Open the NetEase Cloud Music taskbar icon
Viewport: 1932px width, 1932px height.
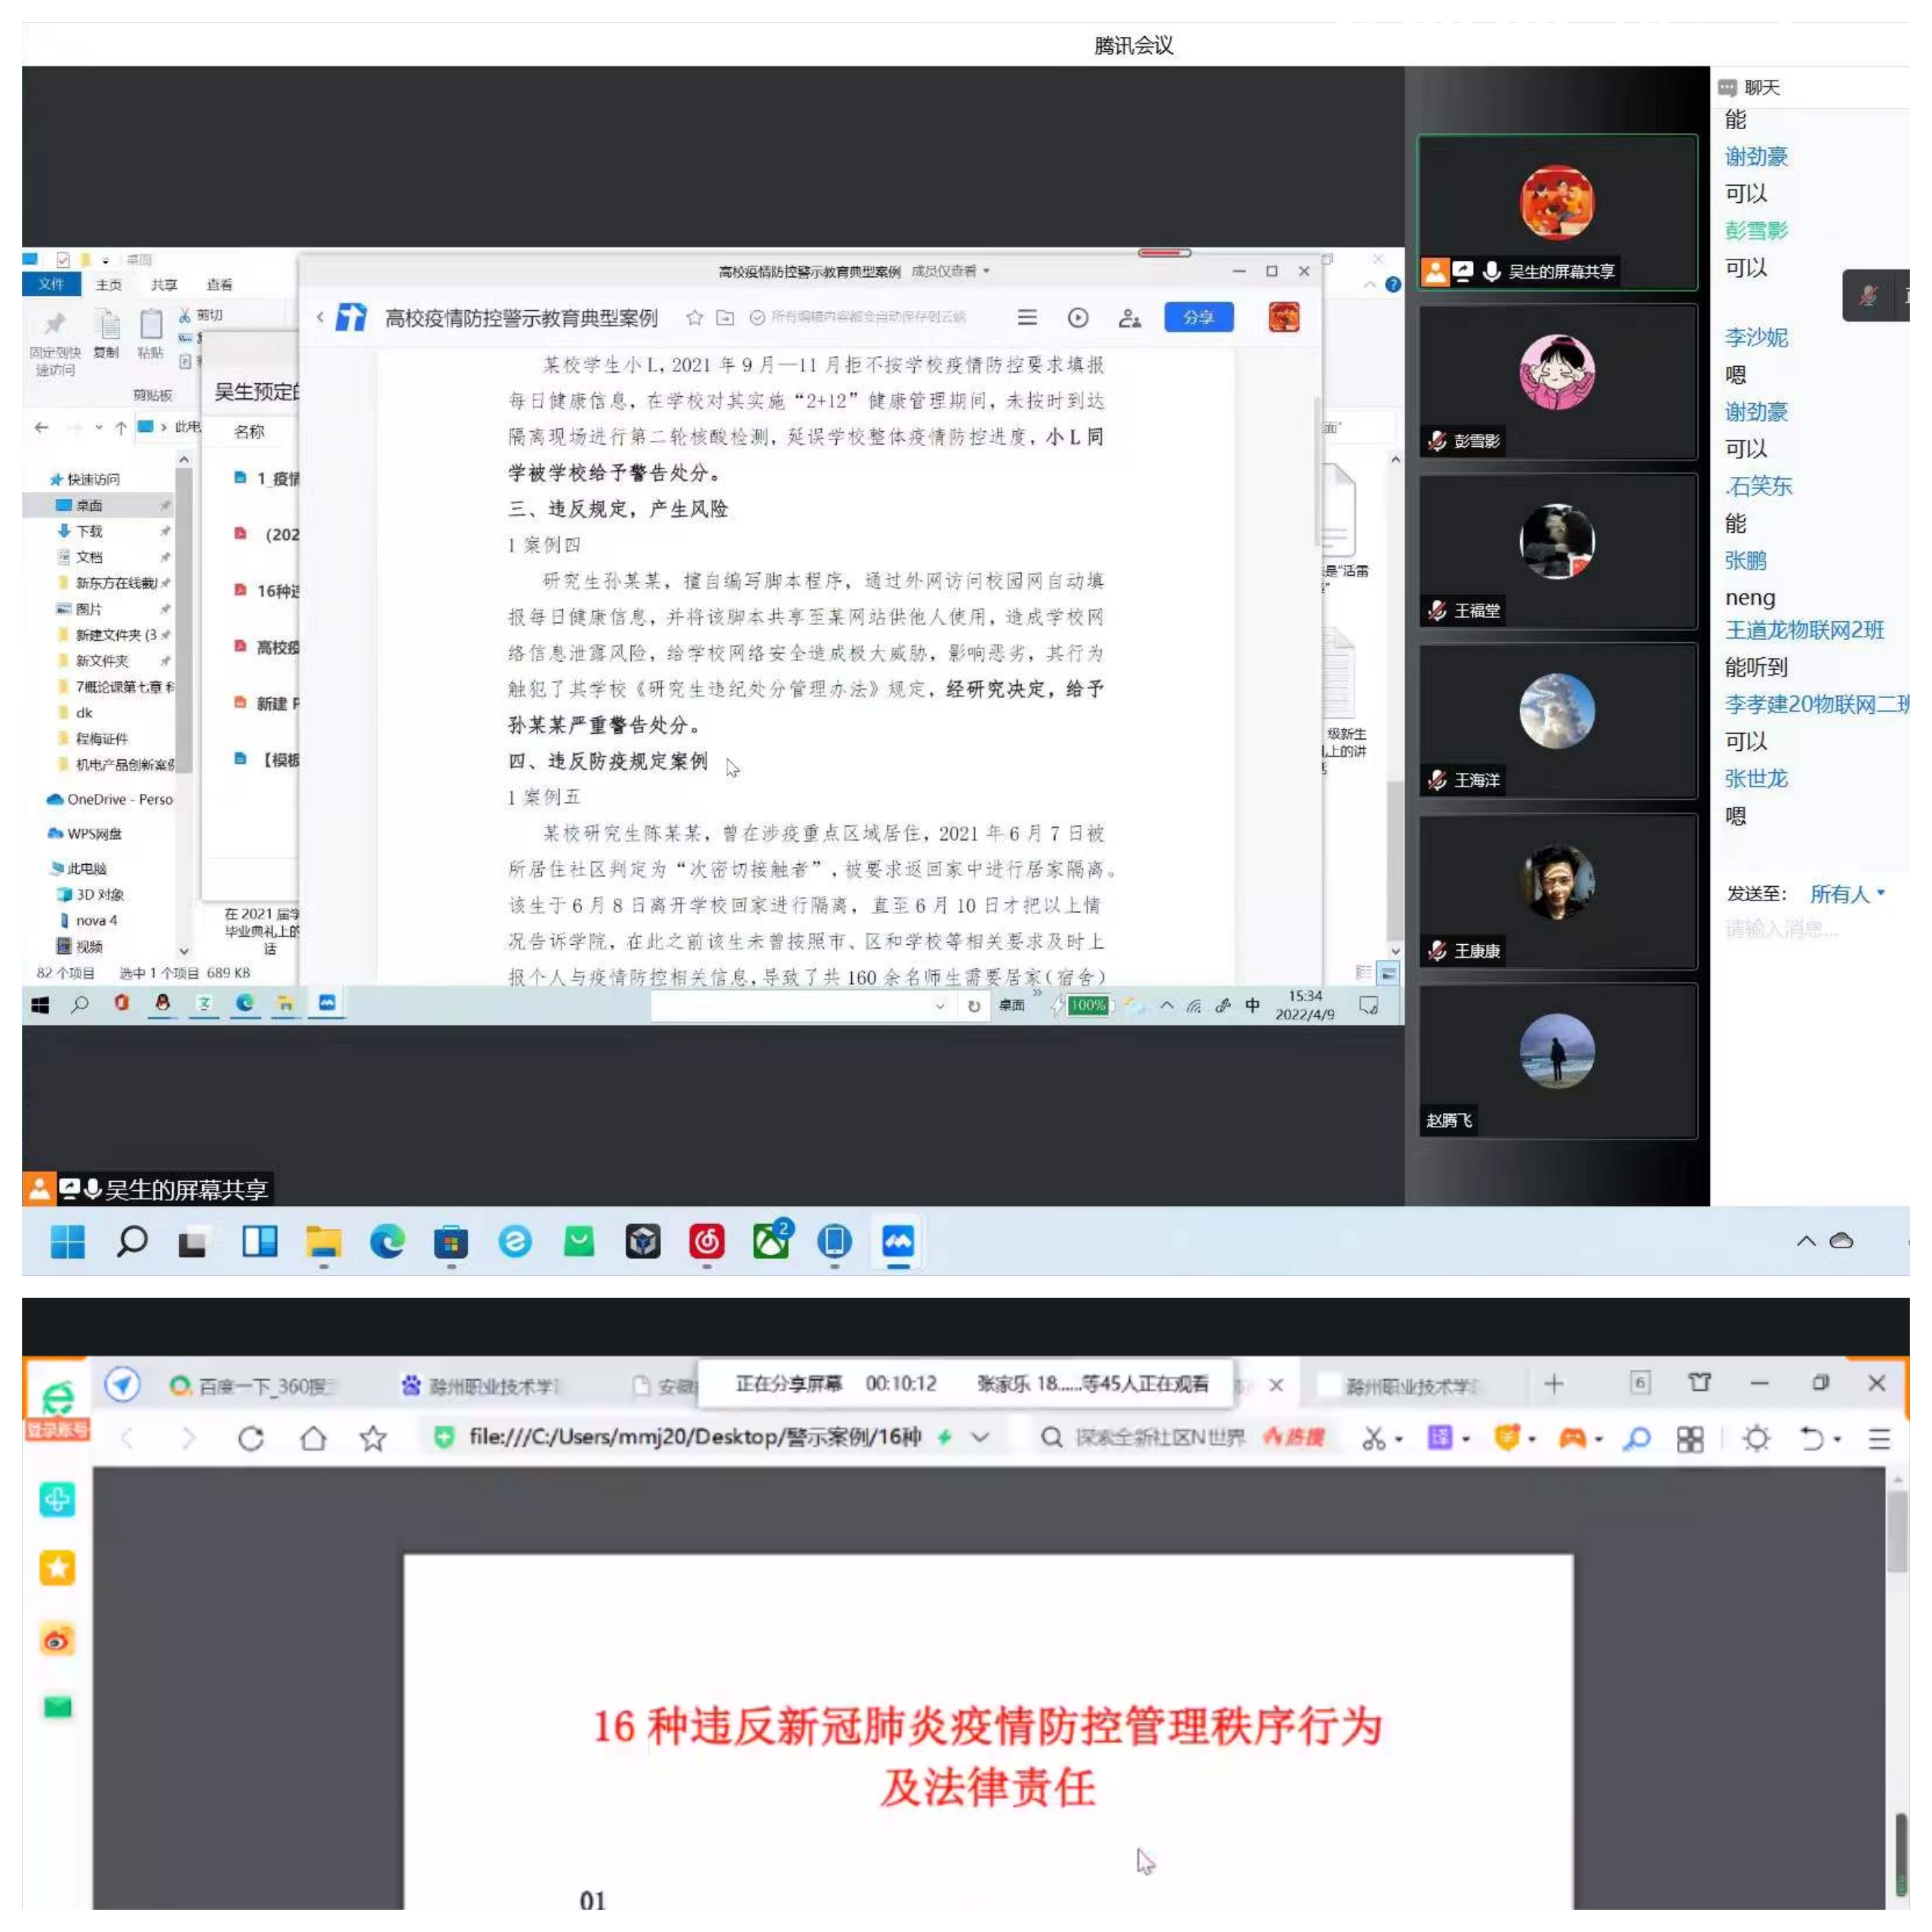[x=706, y=1241]
